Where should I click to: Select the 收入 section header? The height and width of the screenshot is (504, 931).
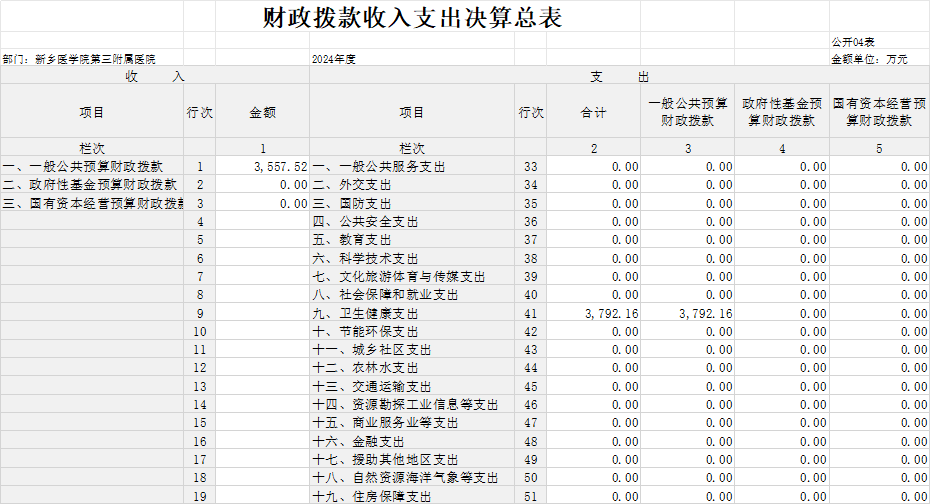[x=155, y=76]
